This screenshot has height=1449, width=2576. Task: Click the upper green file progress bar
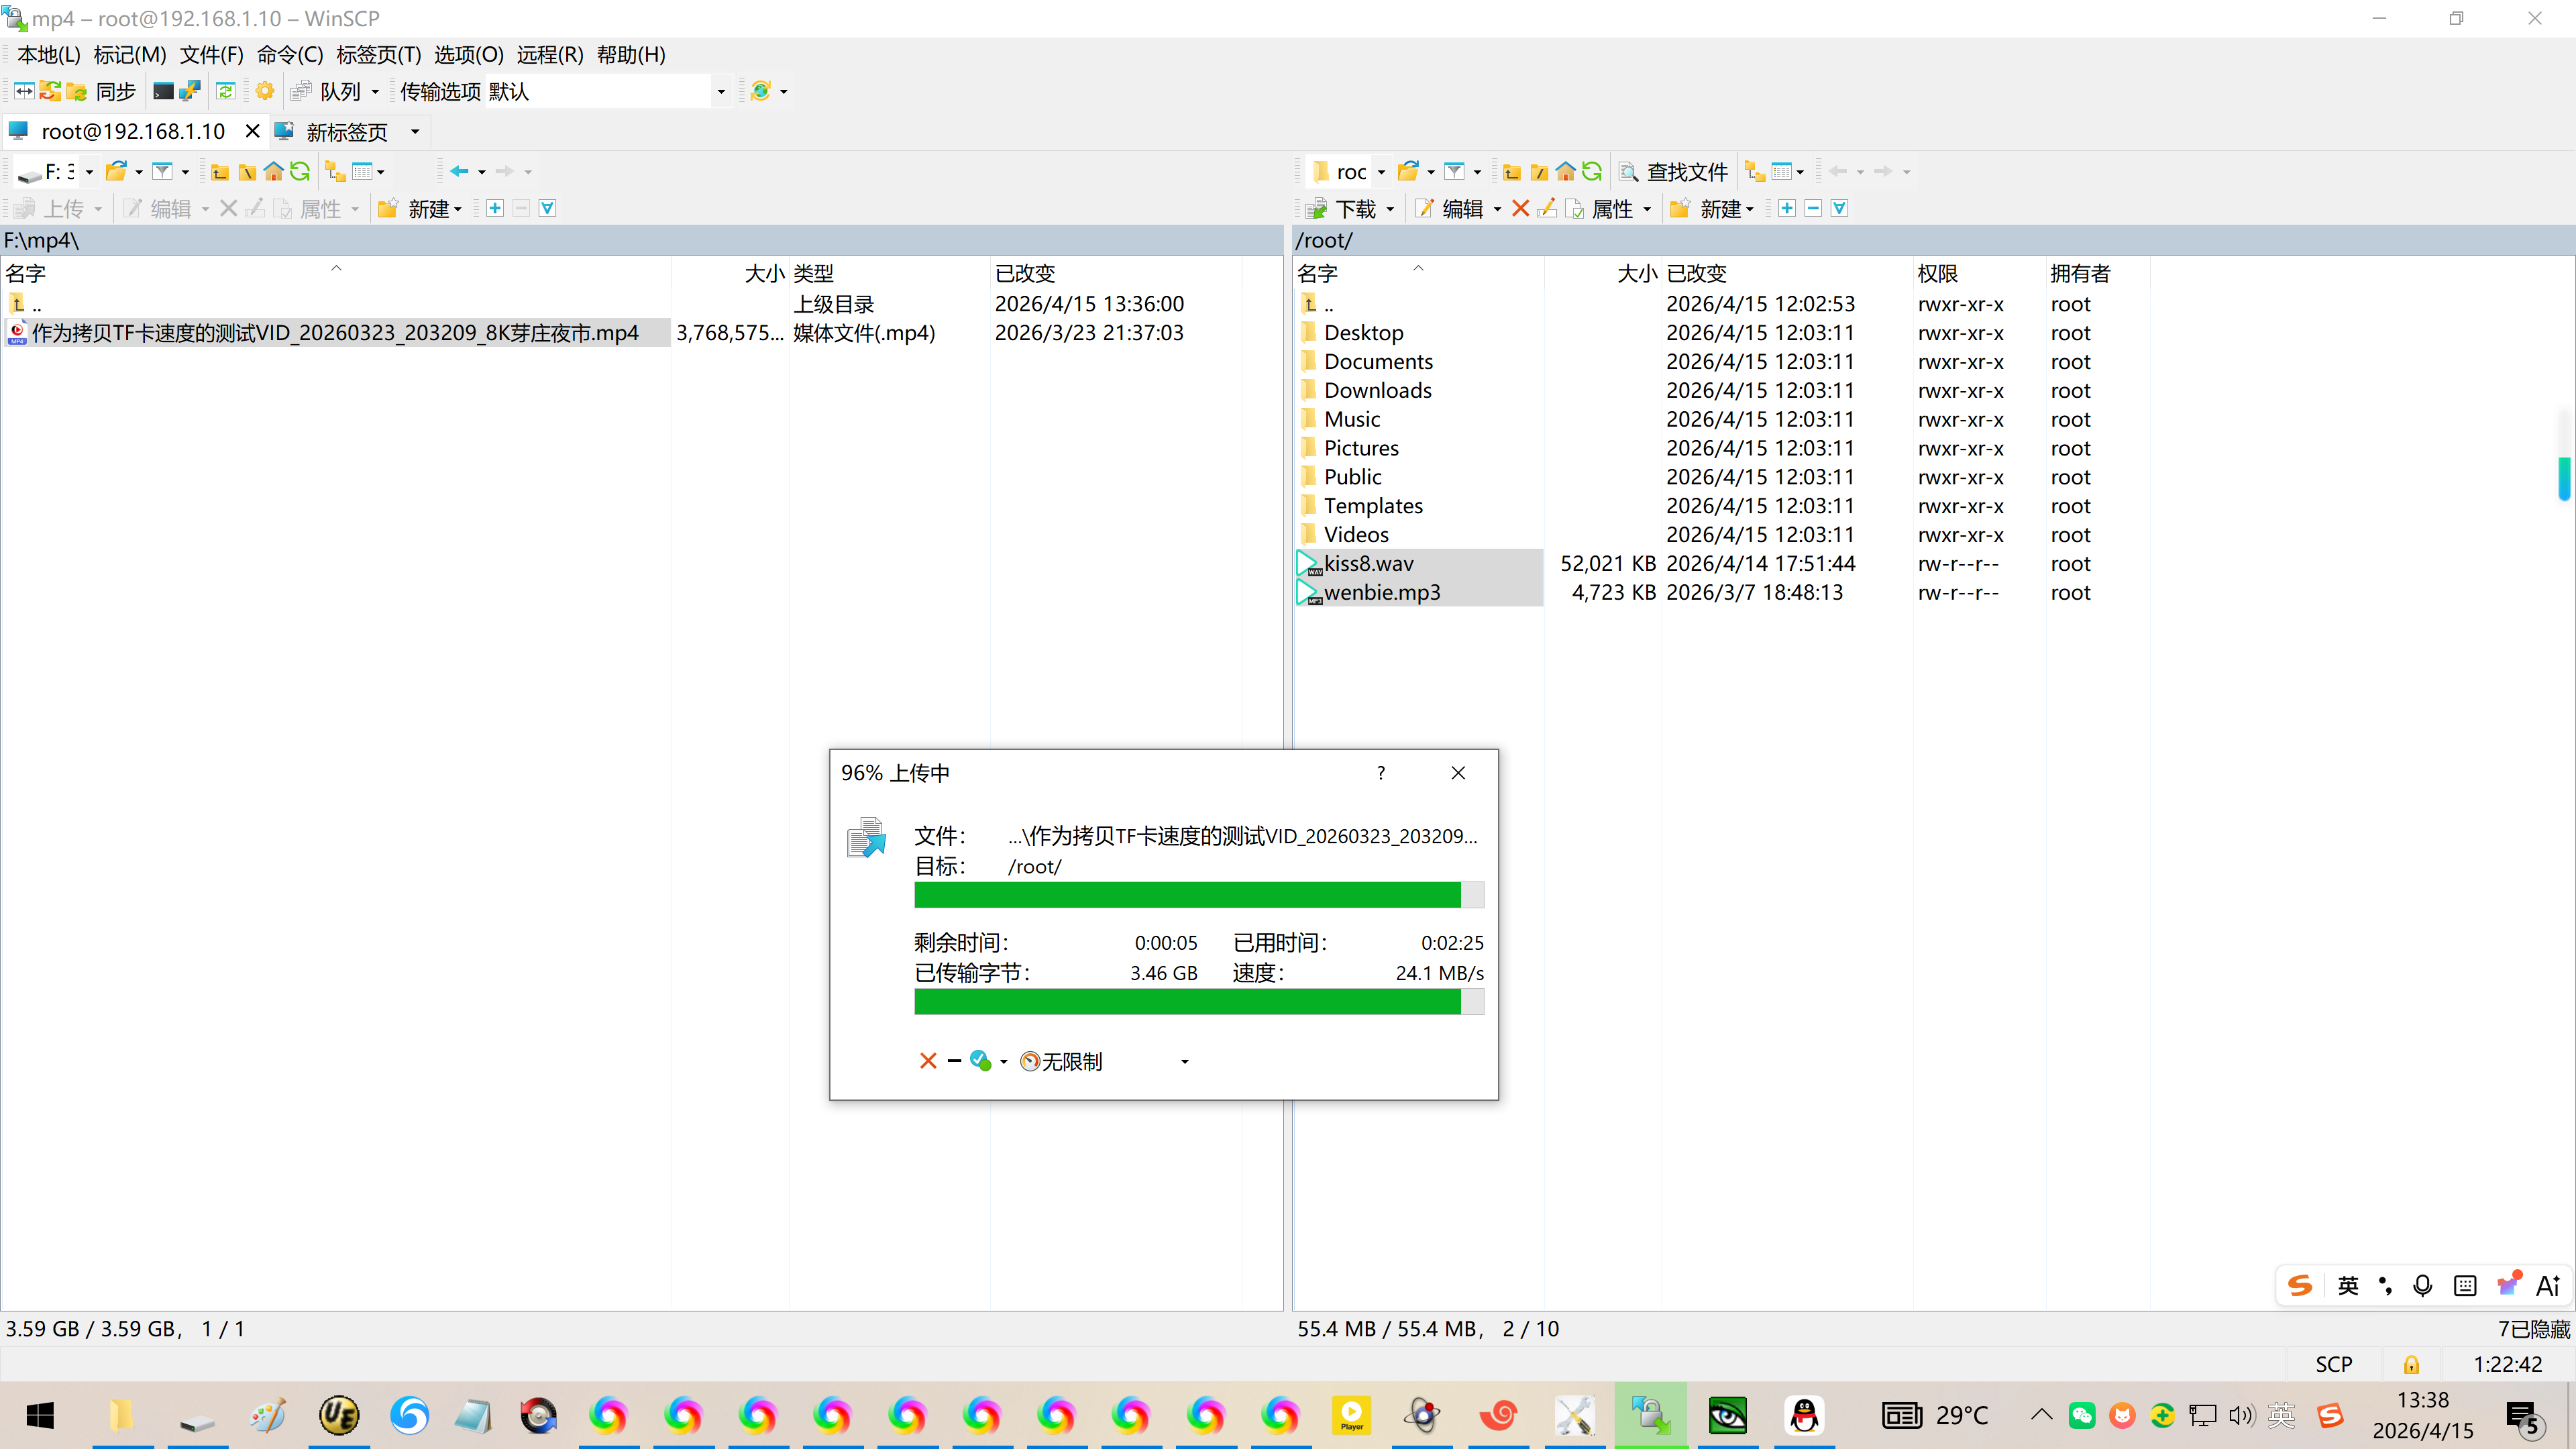pyautogui.click(x=1187, y=894)
